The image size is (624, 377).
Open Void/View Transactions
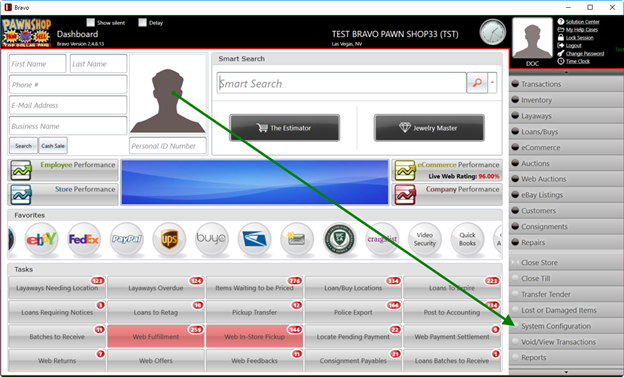(566, 342)
